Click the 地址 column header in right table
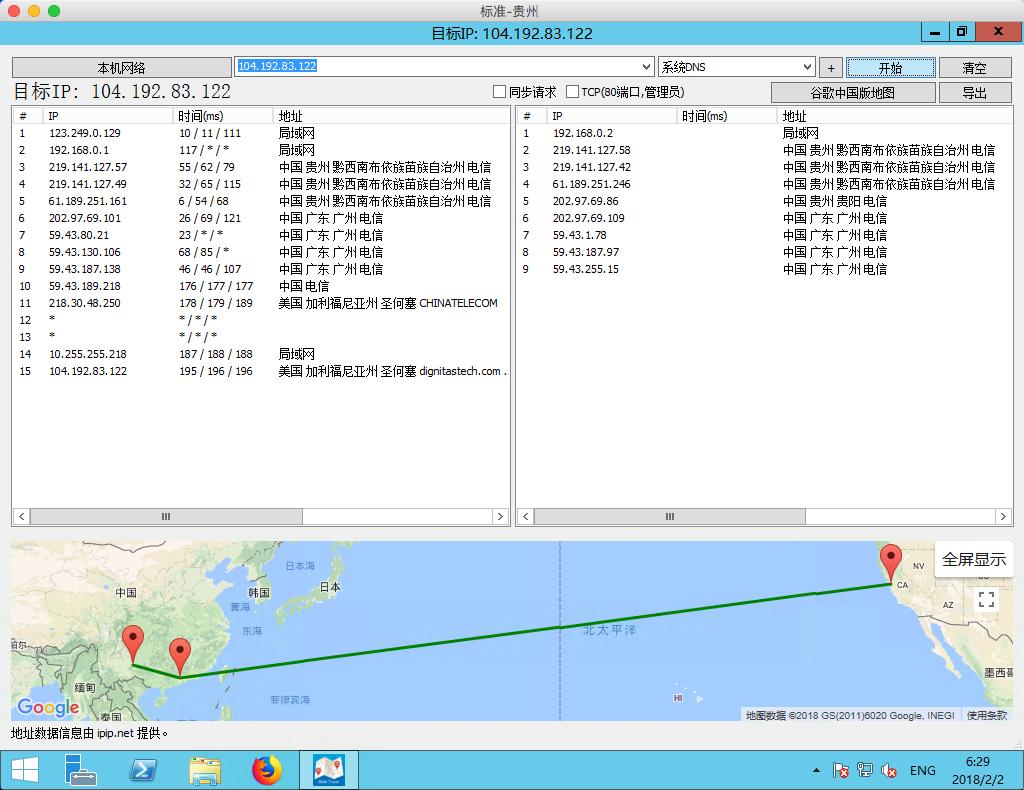Viewport: 1024px width, 790px height. coord(795,116)
